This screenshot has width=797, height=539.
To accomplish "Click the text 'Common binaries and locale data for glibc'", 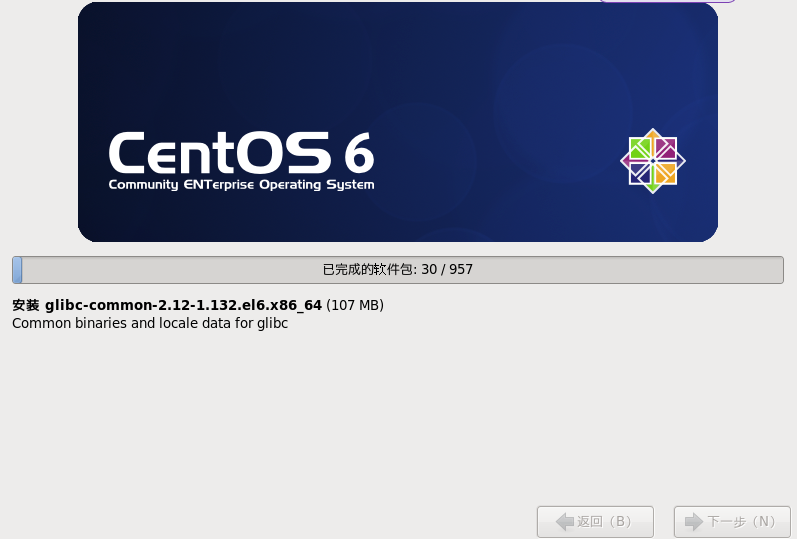I will pyautogui.click(x=150, y=323).
